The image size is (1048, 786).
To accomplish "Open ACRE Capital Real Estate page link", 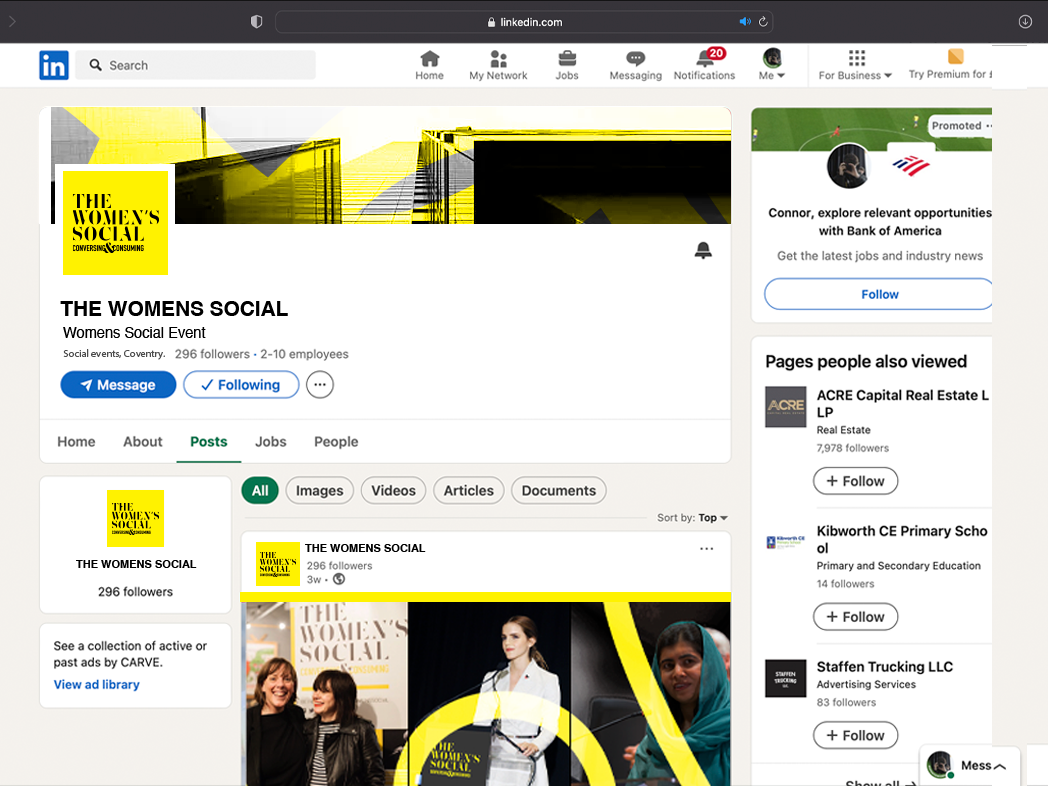I will [902, 404].
